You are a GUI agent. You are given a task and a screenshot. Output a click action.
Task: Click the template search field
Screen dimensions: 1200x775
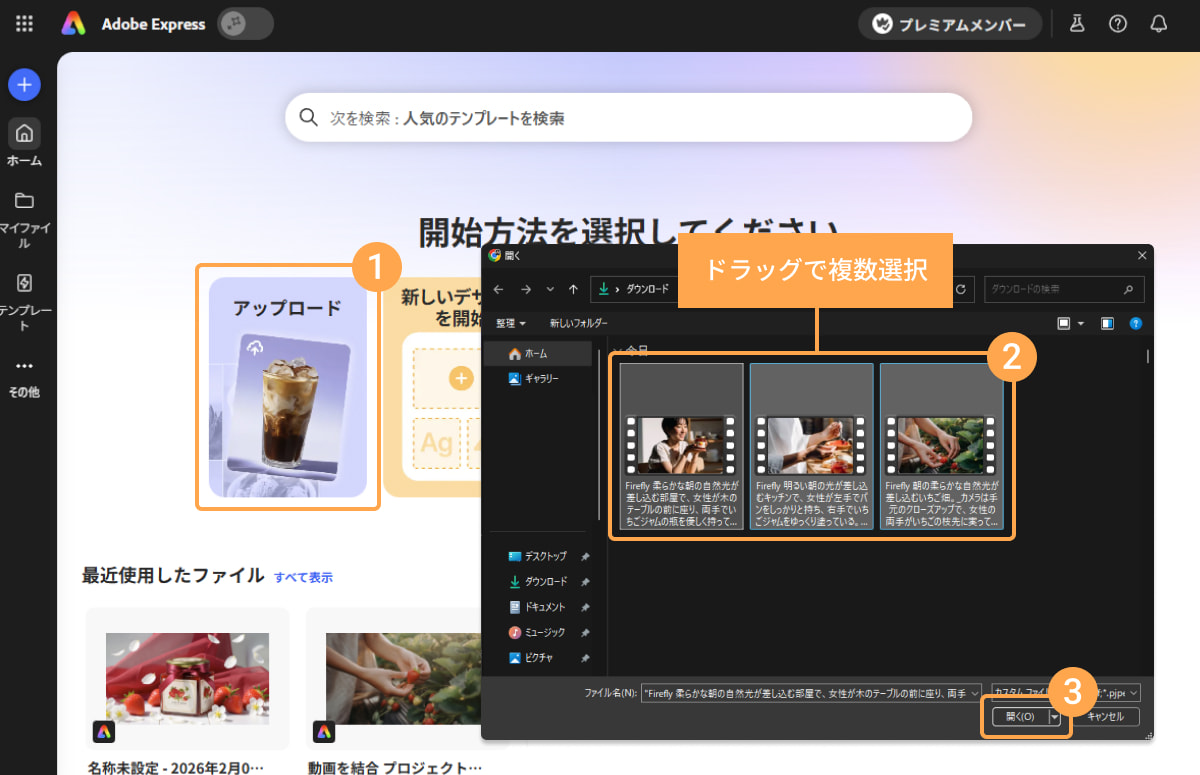(x=628, y=118)
